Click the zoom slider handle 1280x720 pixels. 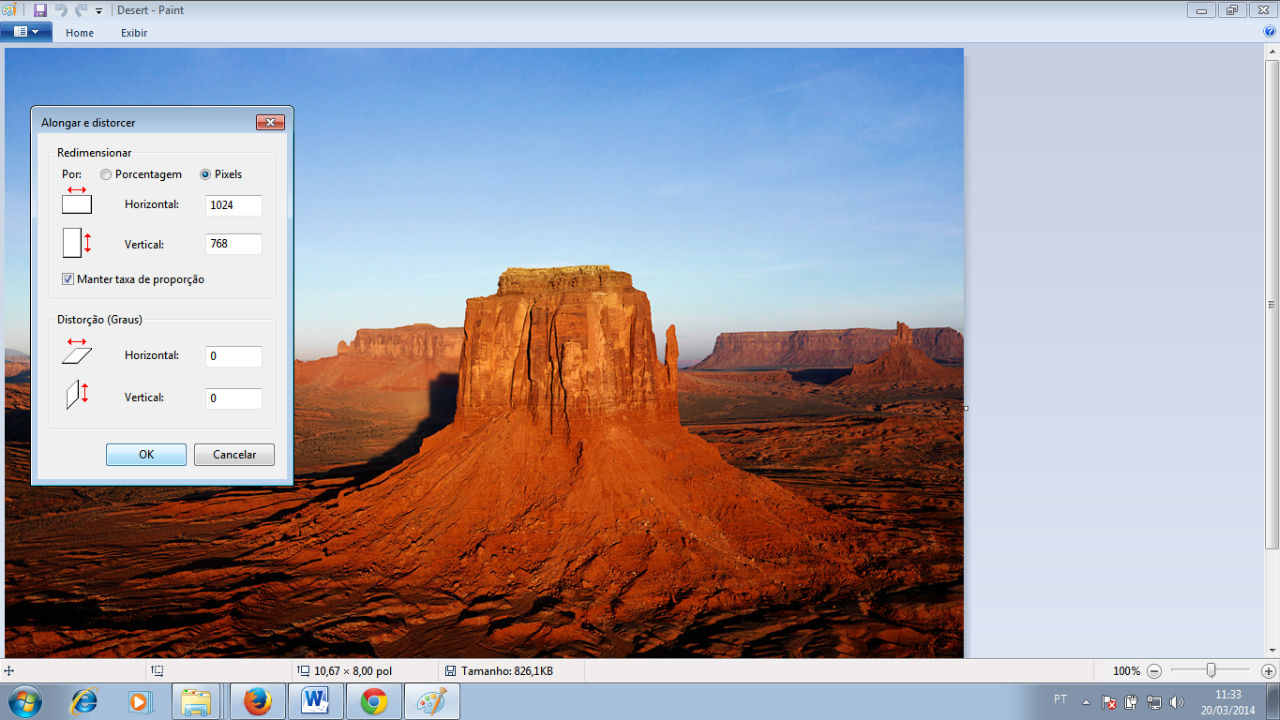point(1211,670)
